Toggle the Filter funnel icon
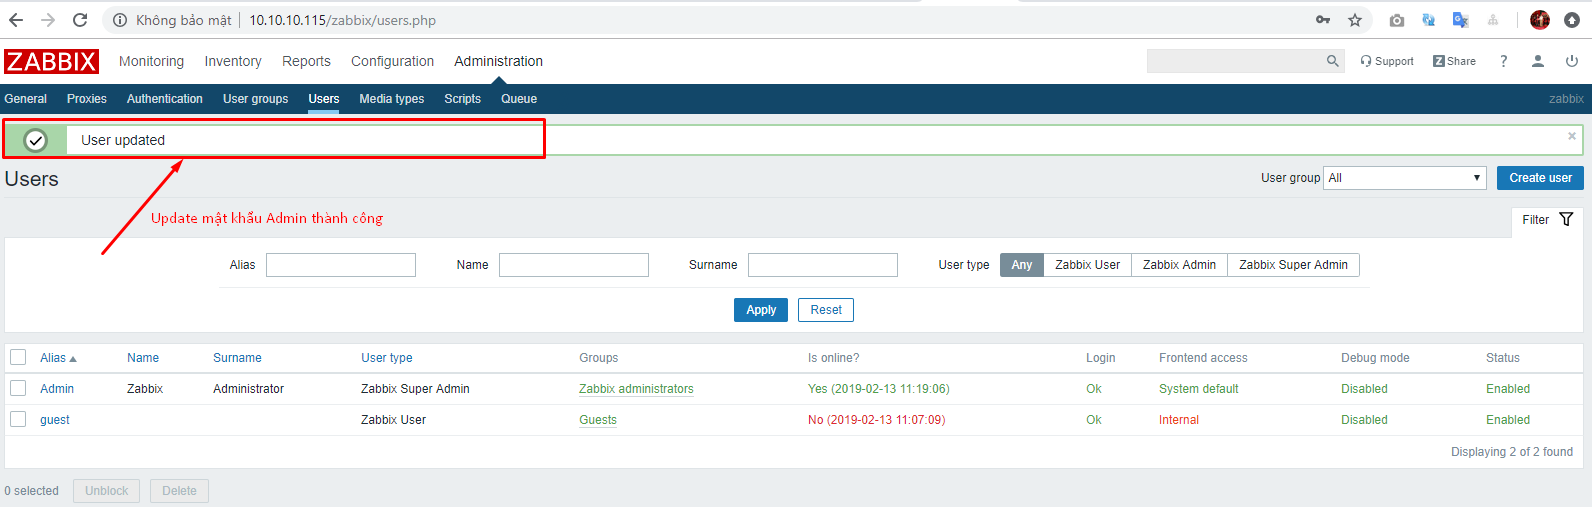This screenshot has width=1592, height=507. 1566,219
